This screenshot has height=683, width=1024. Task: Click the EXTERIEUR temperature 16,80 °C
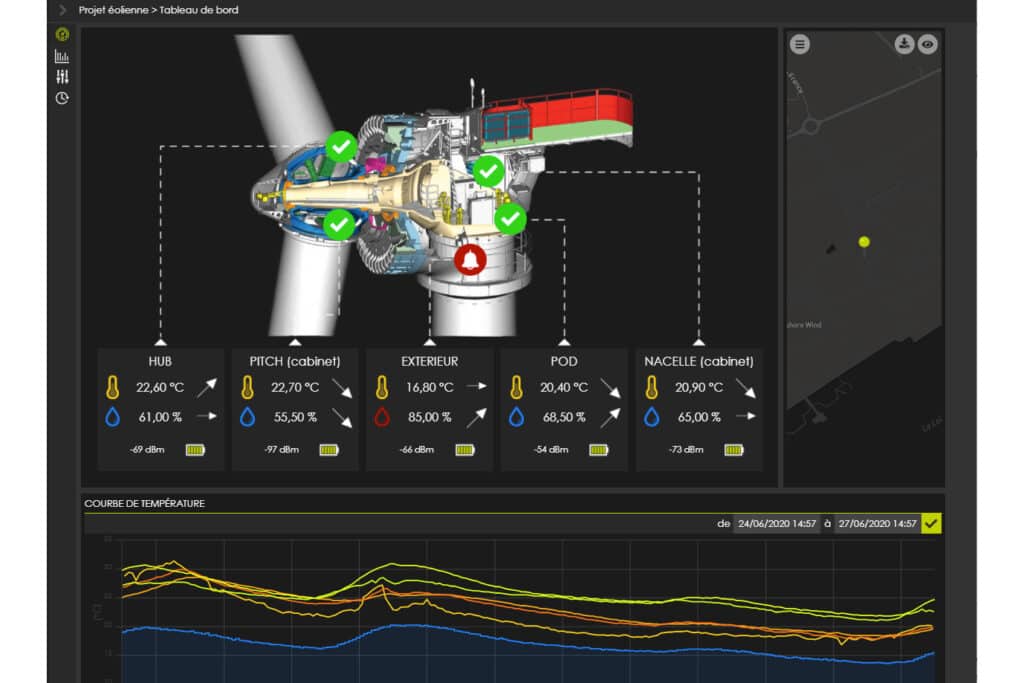click(430, 387)
